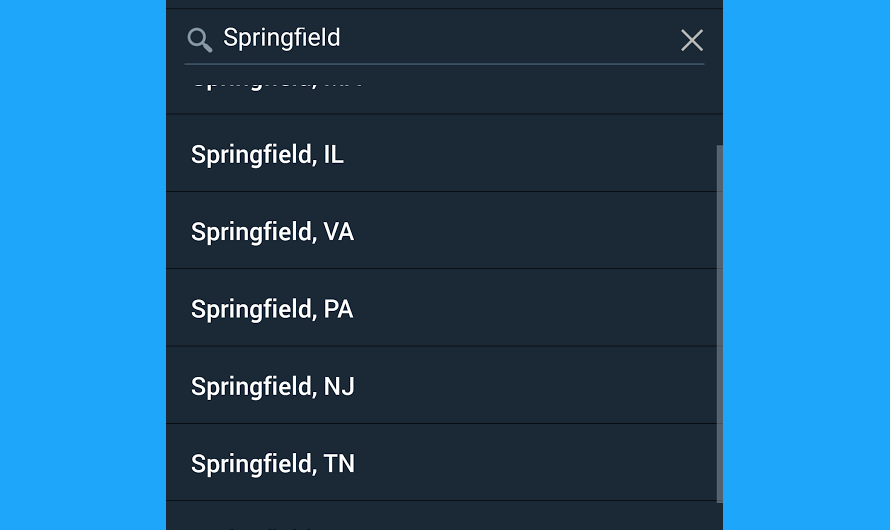Click the blue background left of the panel
The image size is (890, 530).
click(x=83, y=265)
